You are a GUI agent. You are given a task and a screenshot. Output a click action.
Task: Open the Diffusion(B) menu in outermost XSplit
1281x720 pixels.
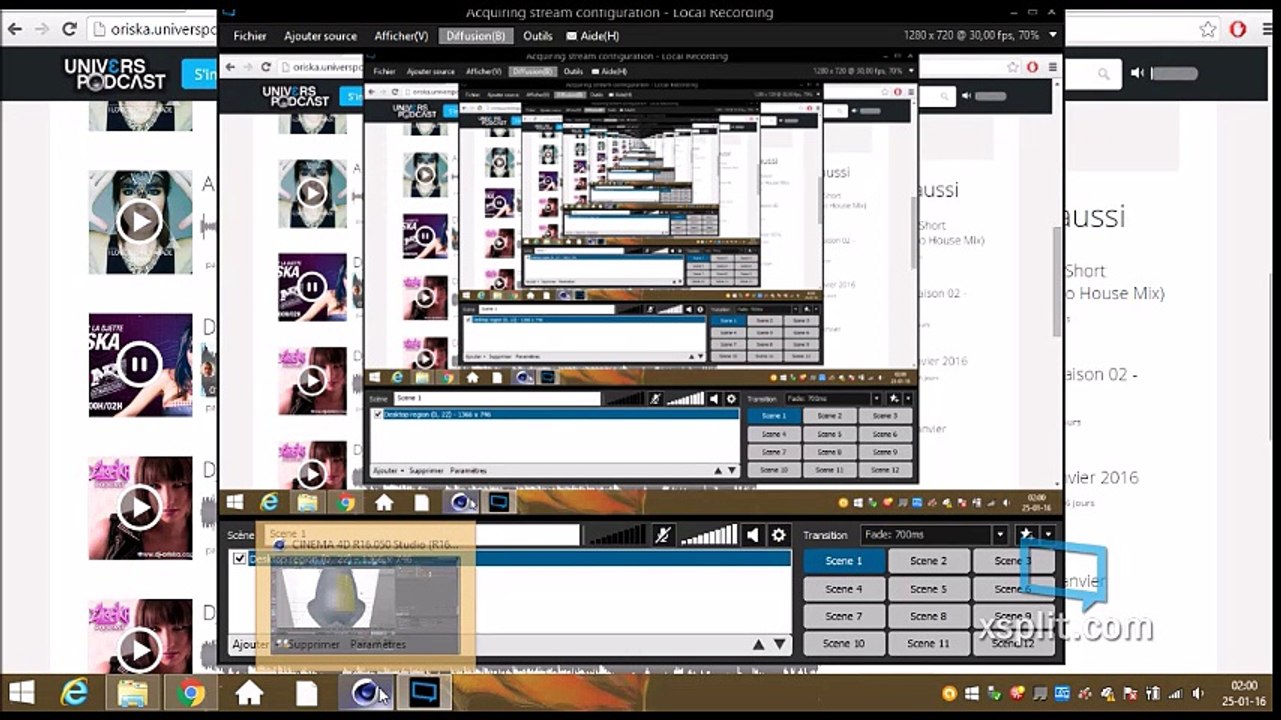[476, 36]
